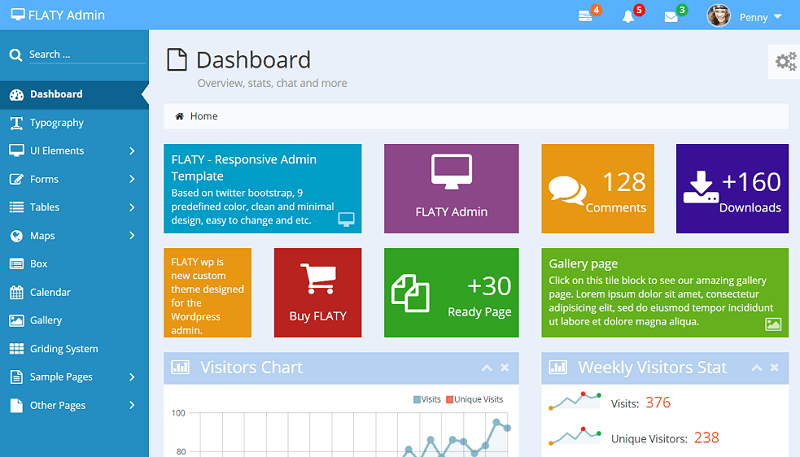Click the Typography T icon
This screenshot has width=800, height=457.
[16, 123]
